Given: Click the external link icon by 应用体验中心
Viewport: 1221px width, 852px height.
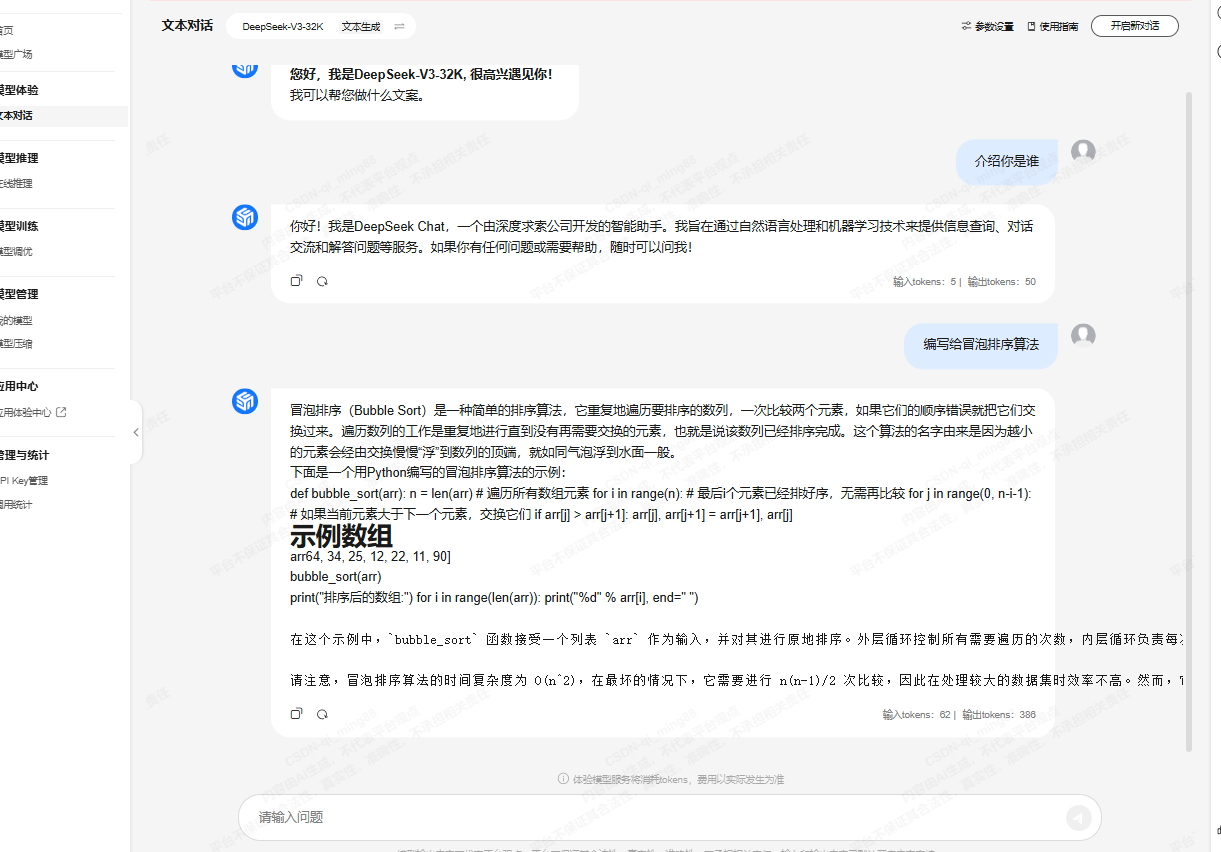Looking at the screenshot, I should 61,412.
